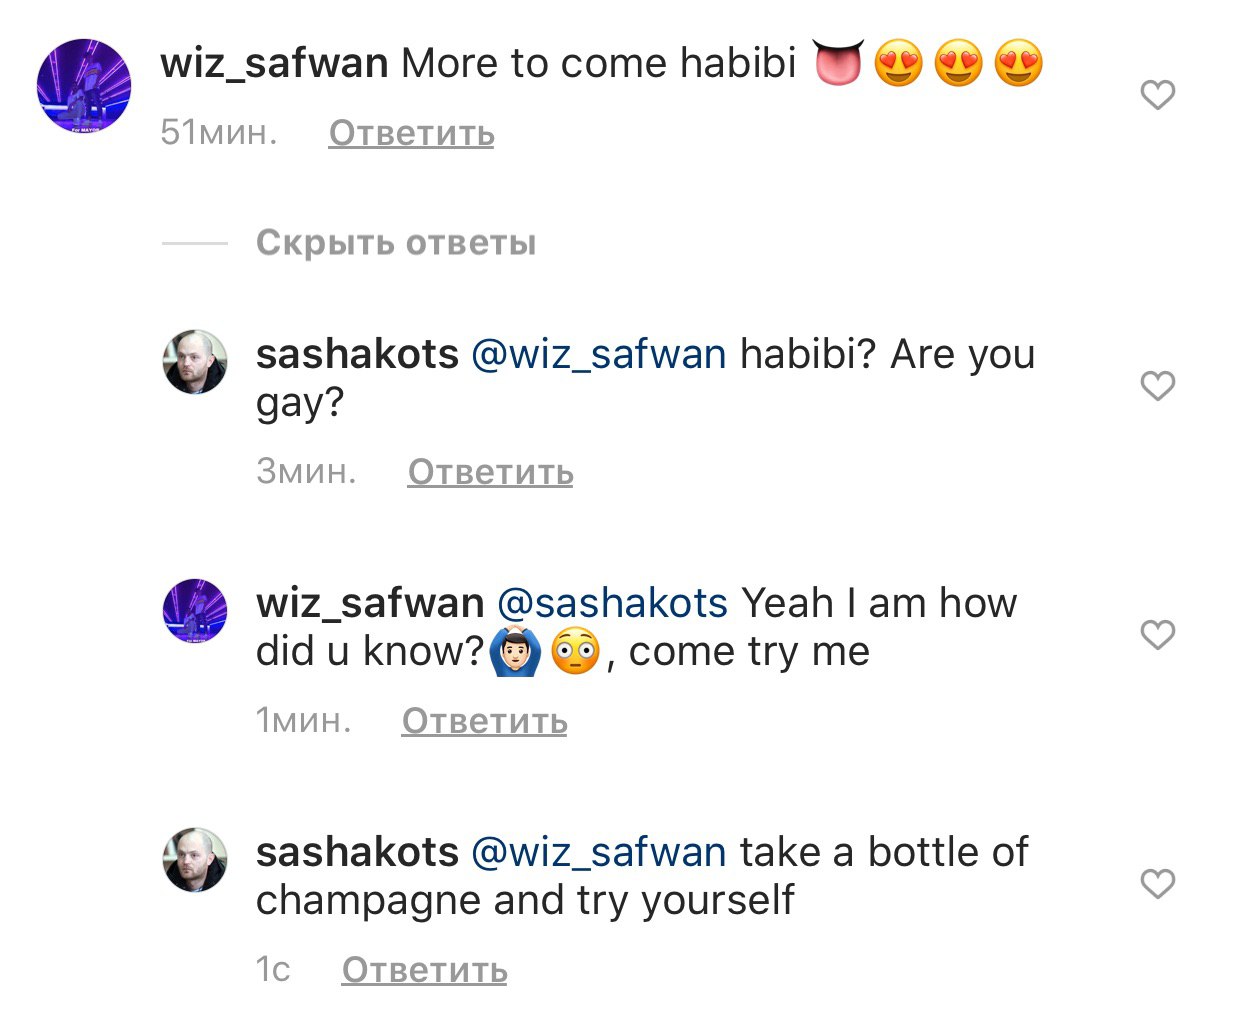The width and height of the screenshot is (1242, 1033).
Task: Follow @wiz_safwan mention in 'habibi?' reply
Action: pyautogui.click(x=599, y=355)
